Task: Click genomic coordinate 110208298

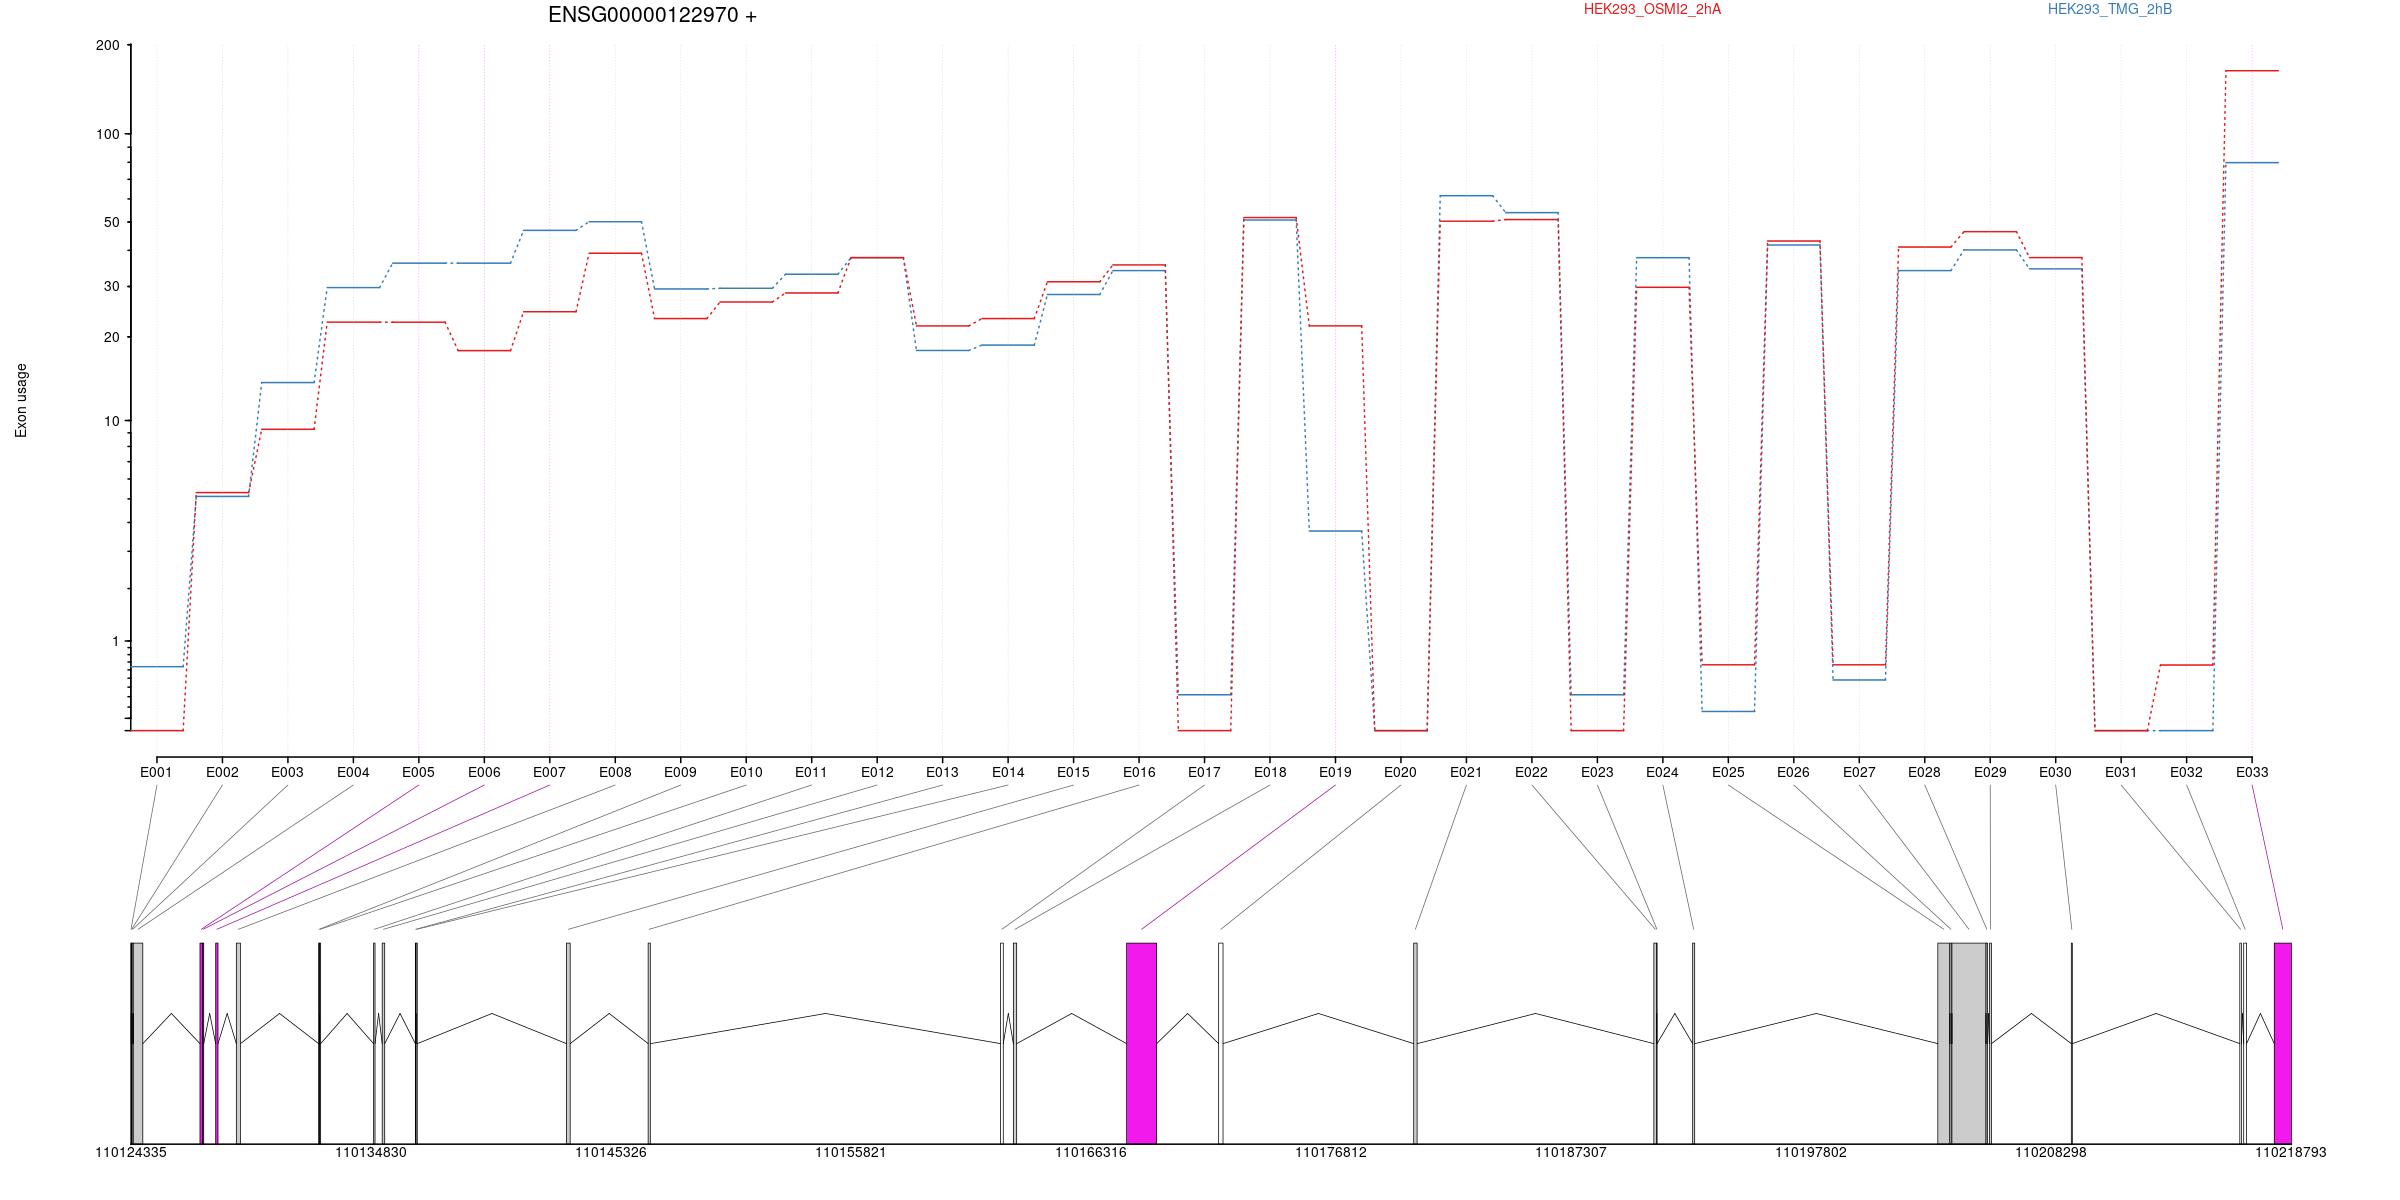Action: coord(2051,1152)
